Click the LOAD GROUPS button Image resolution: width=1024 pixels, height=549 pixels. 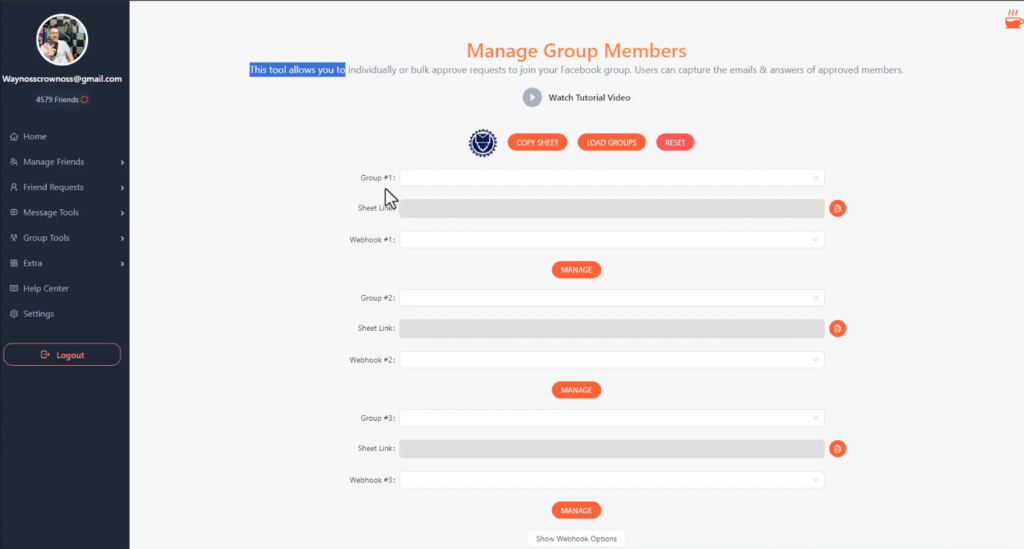(x=611, y=142)
